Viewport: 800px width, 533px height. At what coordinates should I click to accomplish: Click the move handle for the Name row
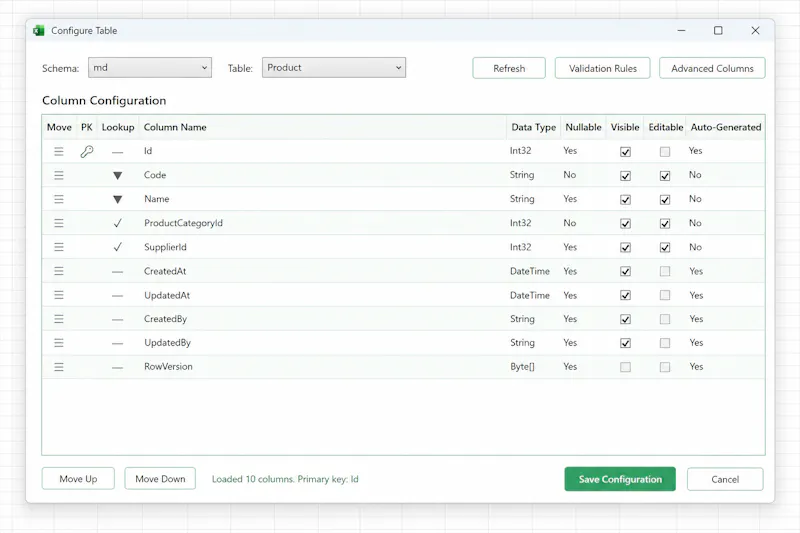point(59,199)
